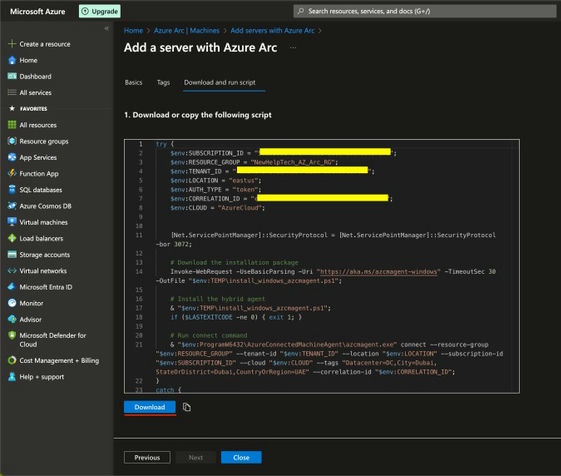Click the search resources input field
Viewport: 561px width, 476px height.
425,11
